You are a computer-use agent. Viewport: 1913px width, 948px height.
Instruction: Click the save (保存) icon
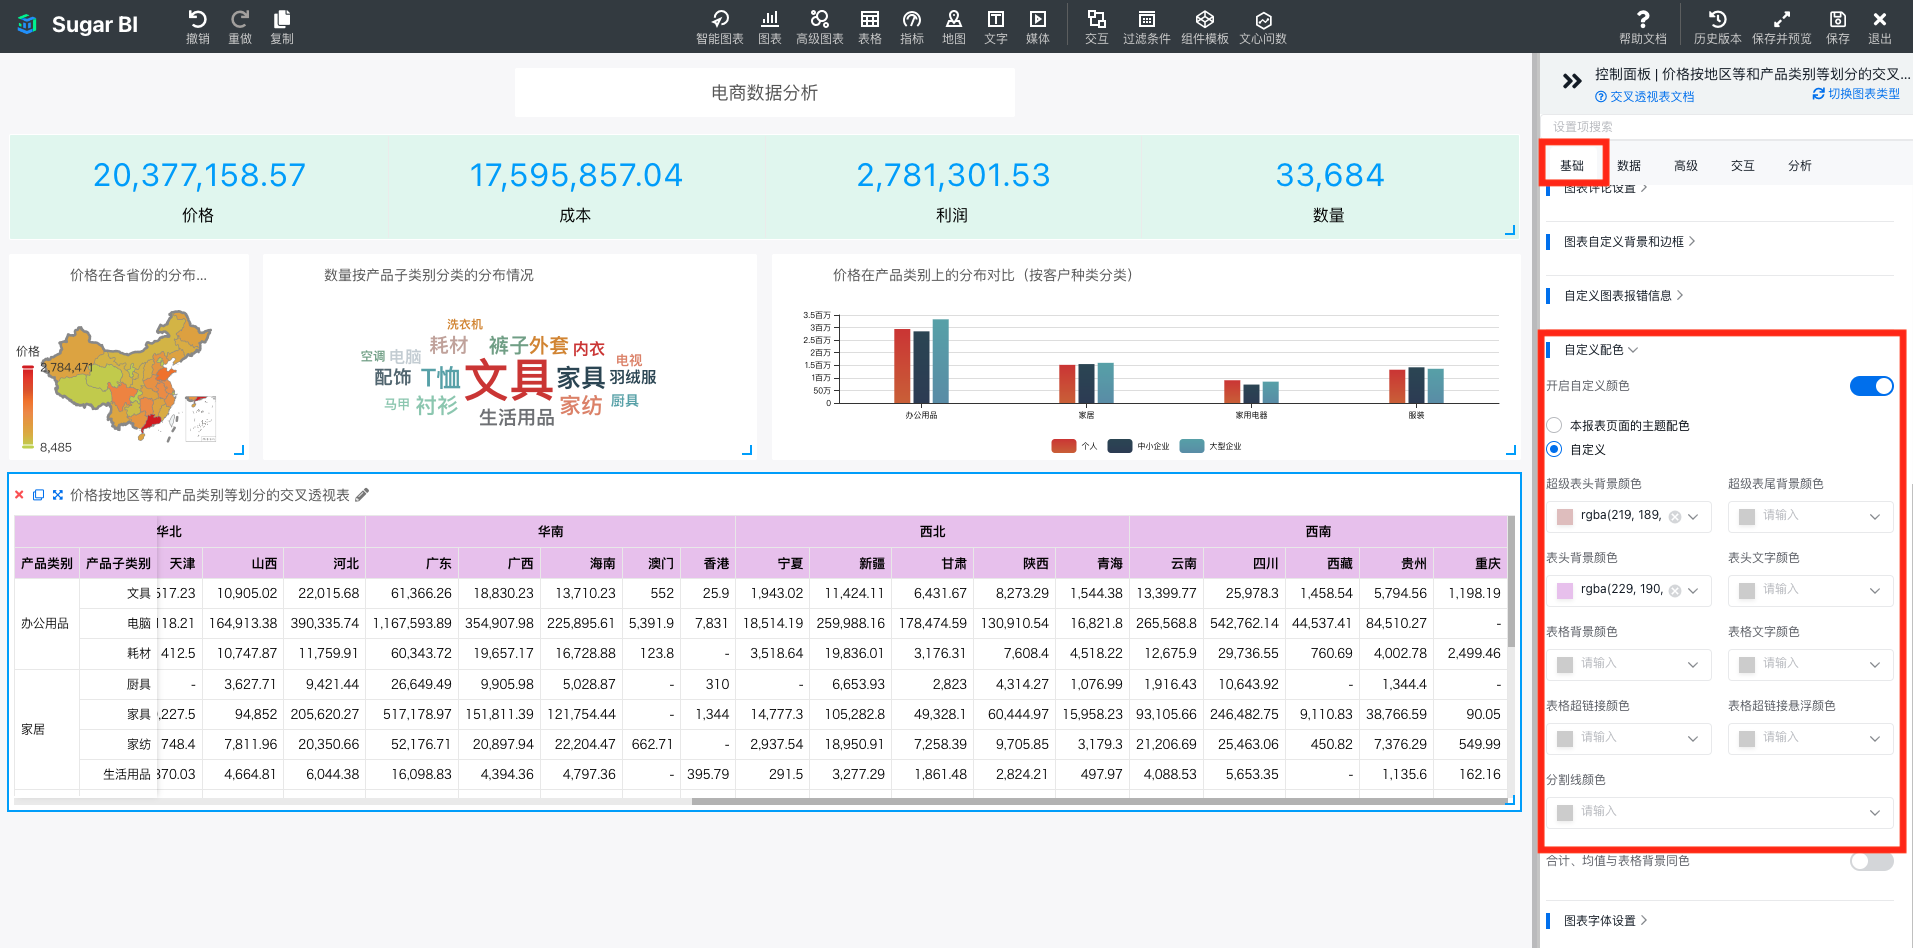[1838, 27]
